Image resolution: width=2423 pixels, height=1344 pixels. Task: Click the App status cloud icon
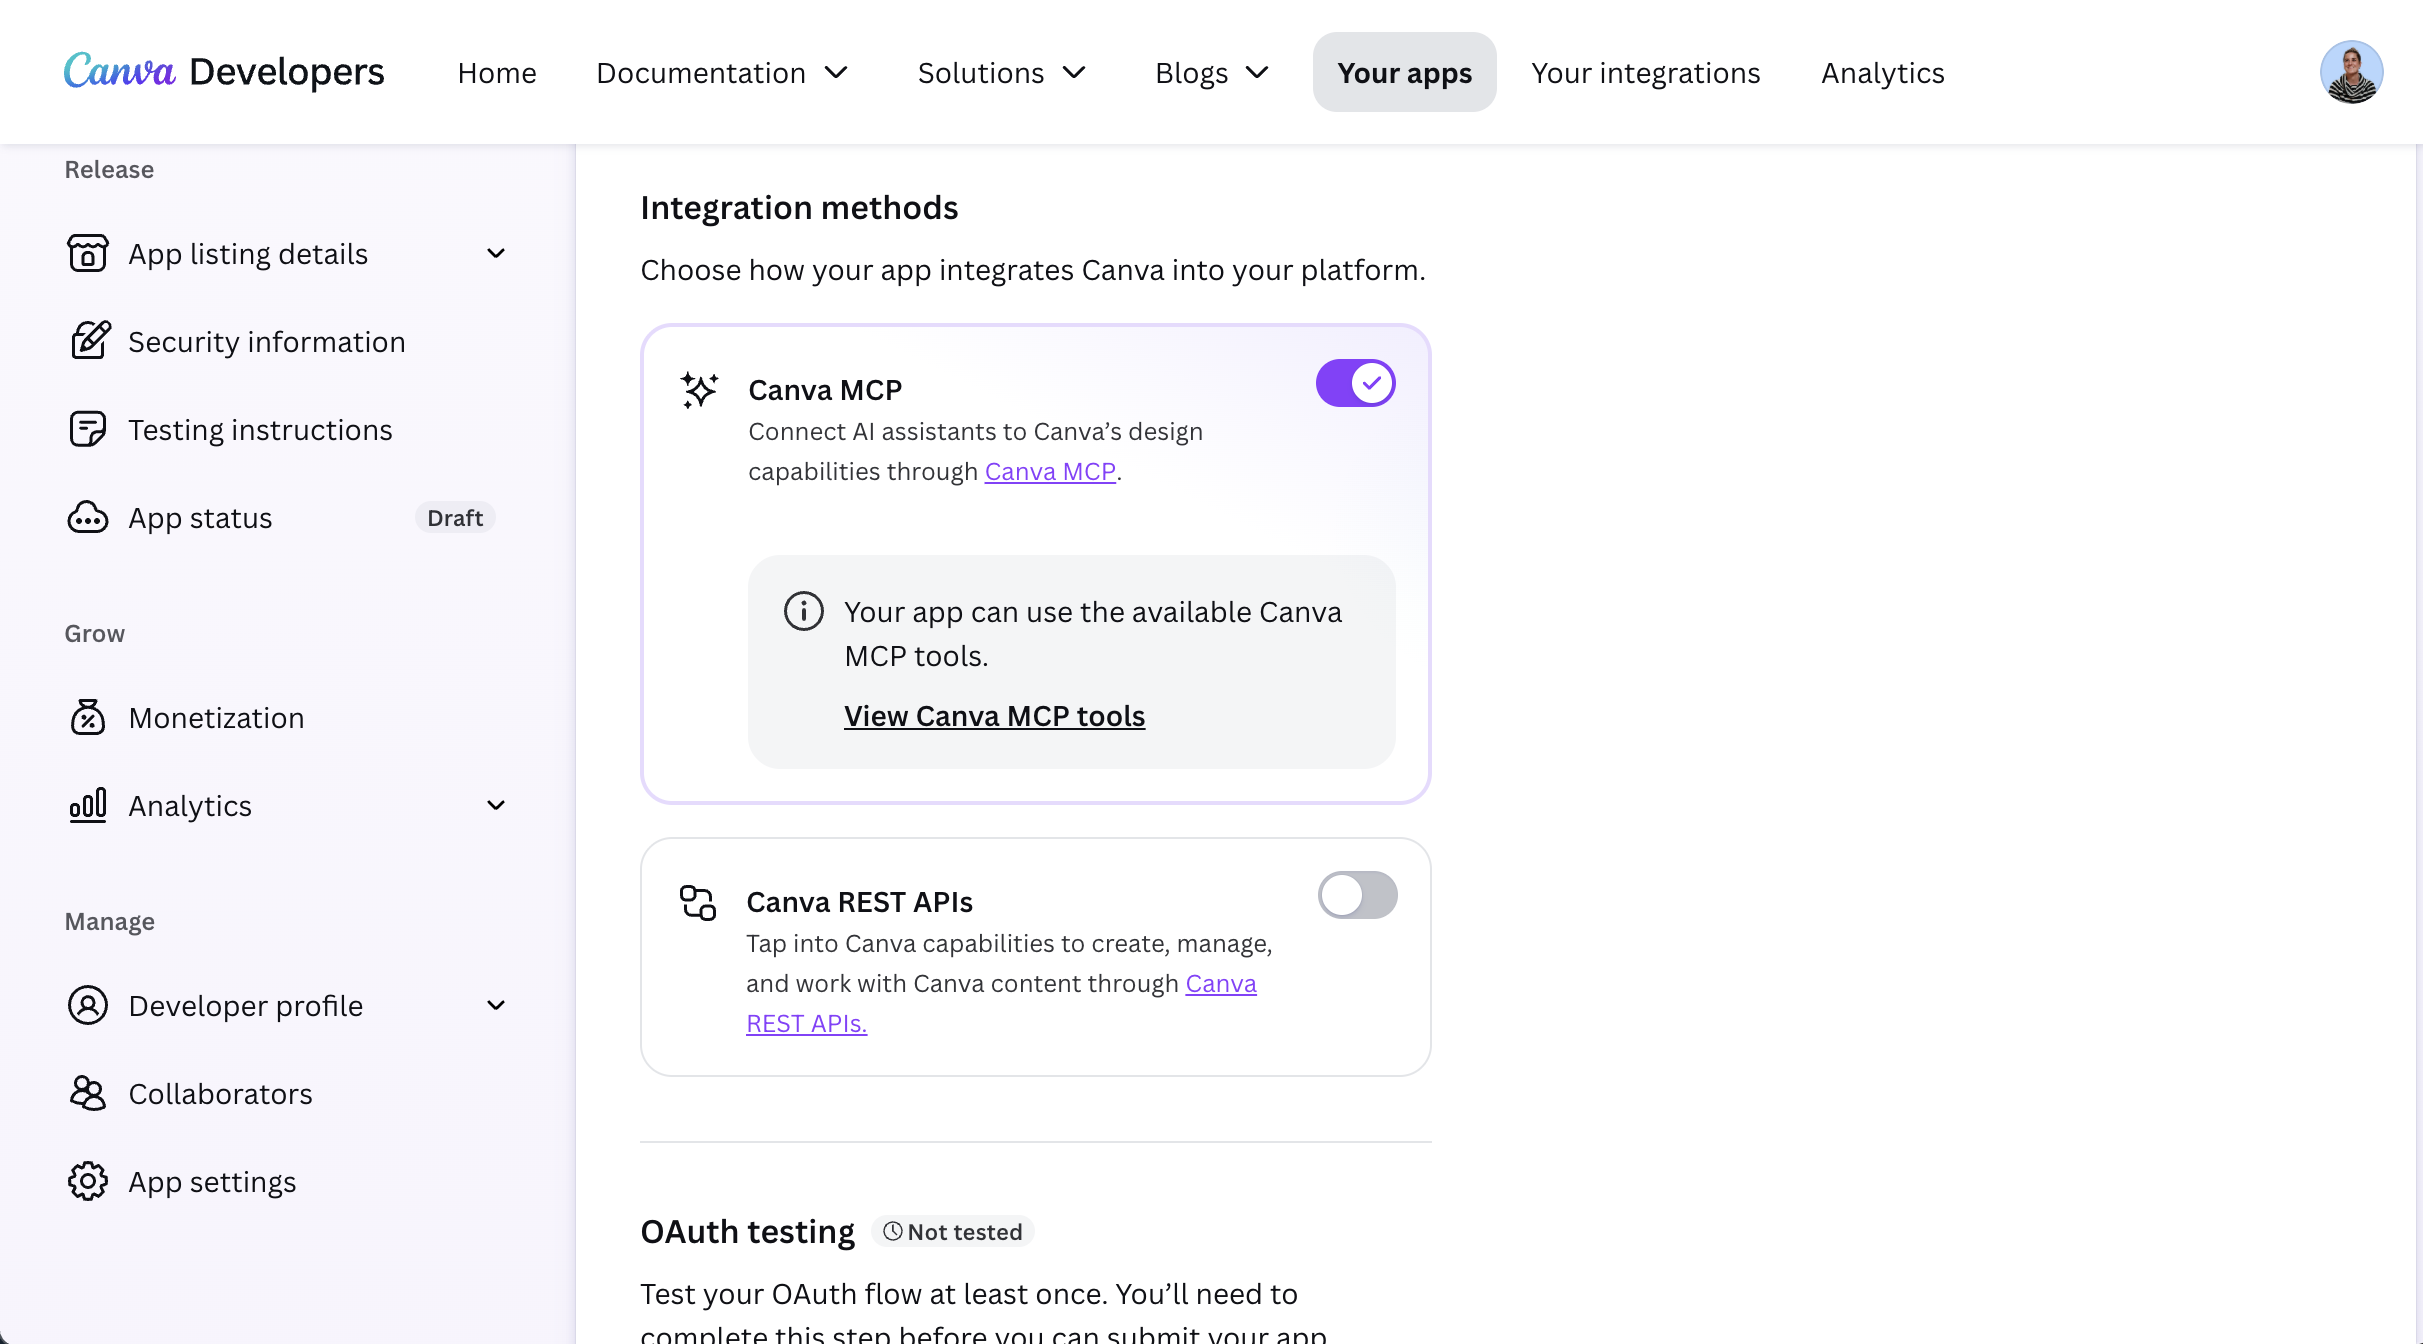pyautogui.click(x=88, y=517)
